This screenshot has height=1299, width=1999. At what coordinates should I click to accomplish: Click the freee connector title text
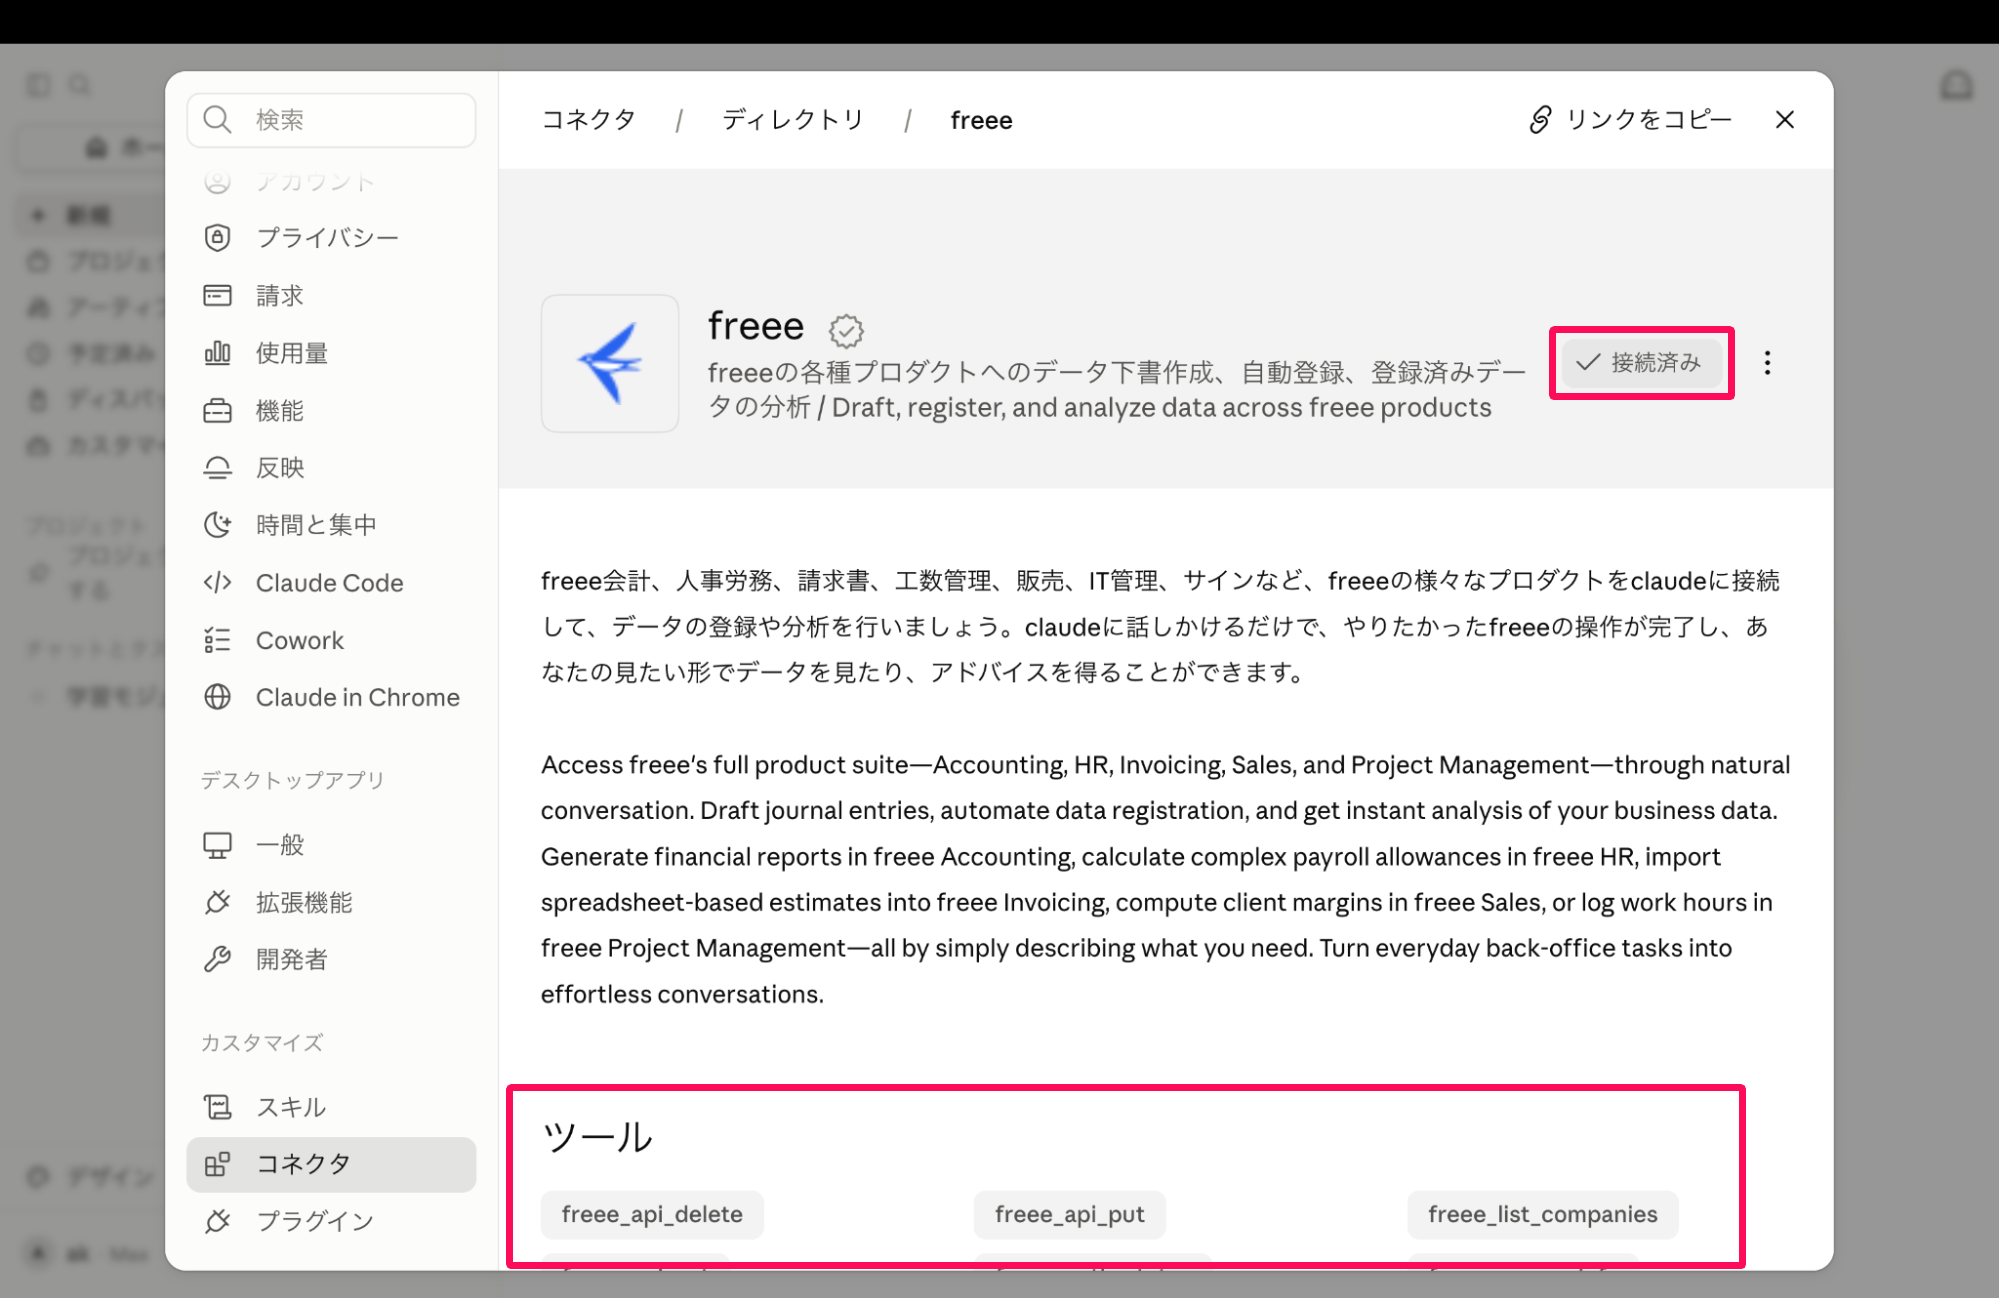[x=756, y=326]
